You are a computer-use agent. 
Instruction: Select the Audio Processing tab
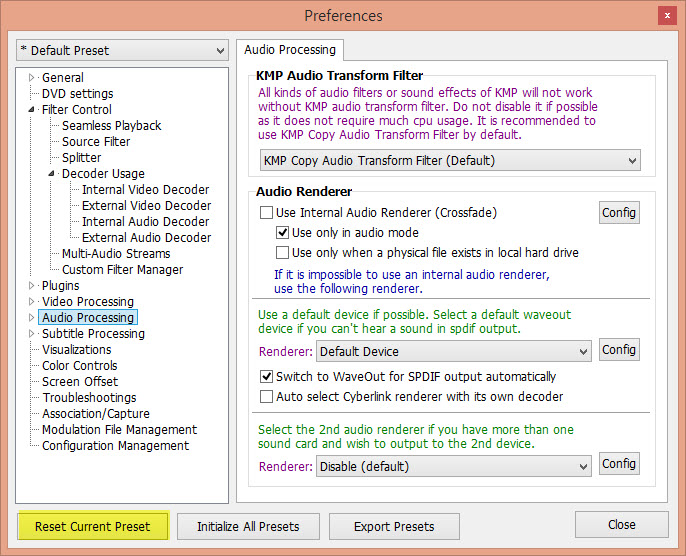pos(290,50)
